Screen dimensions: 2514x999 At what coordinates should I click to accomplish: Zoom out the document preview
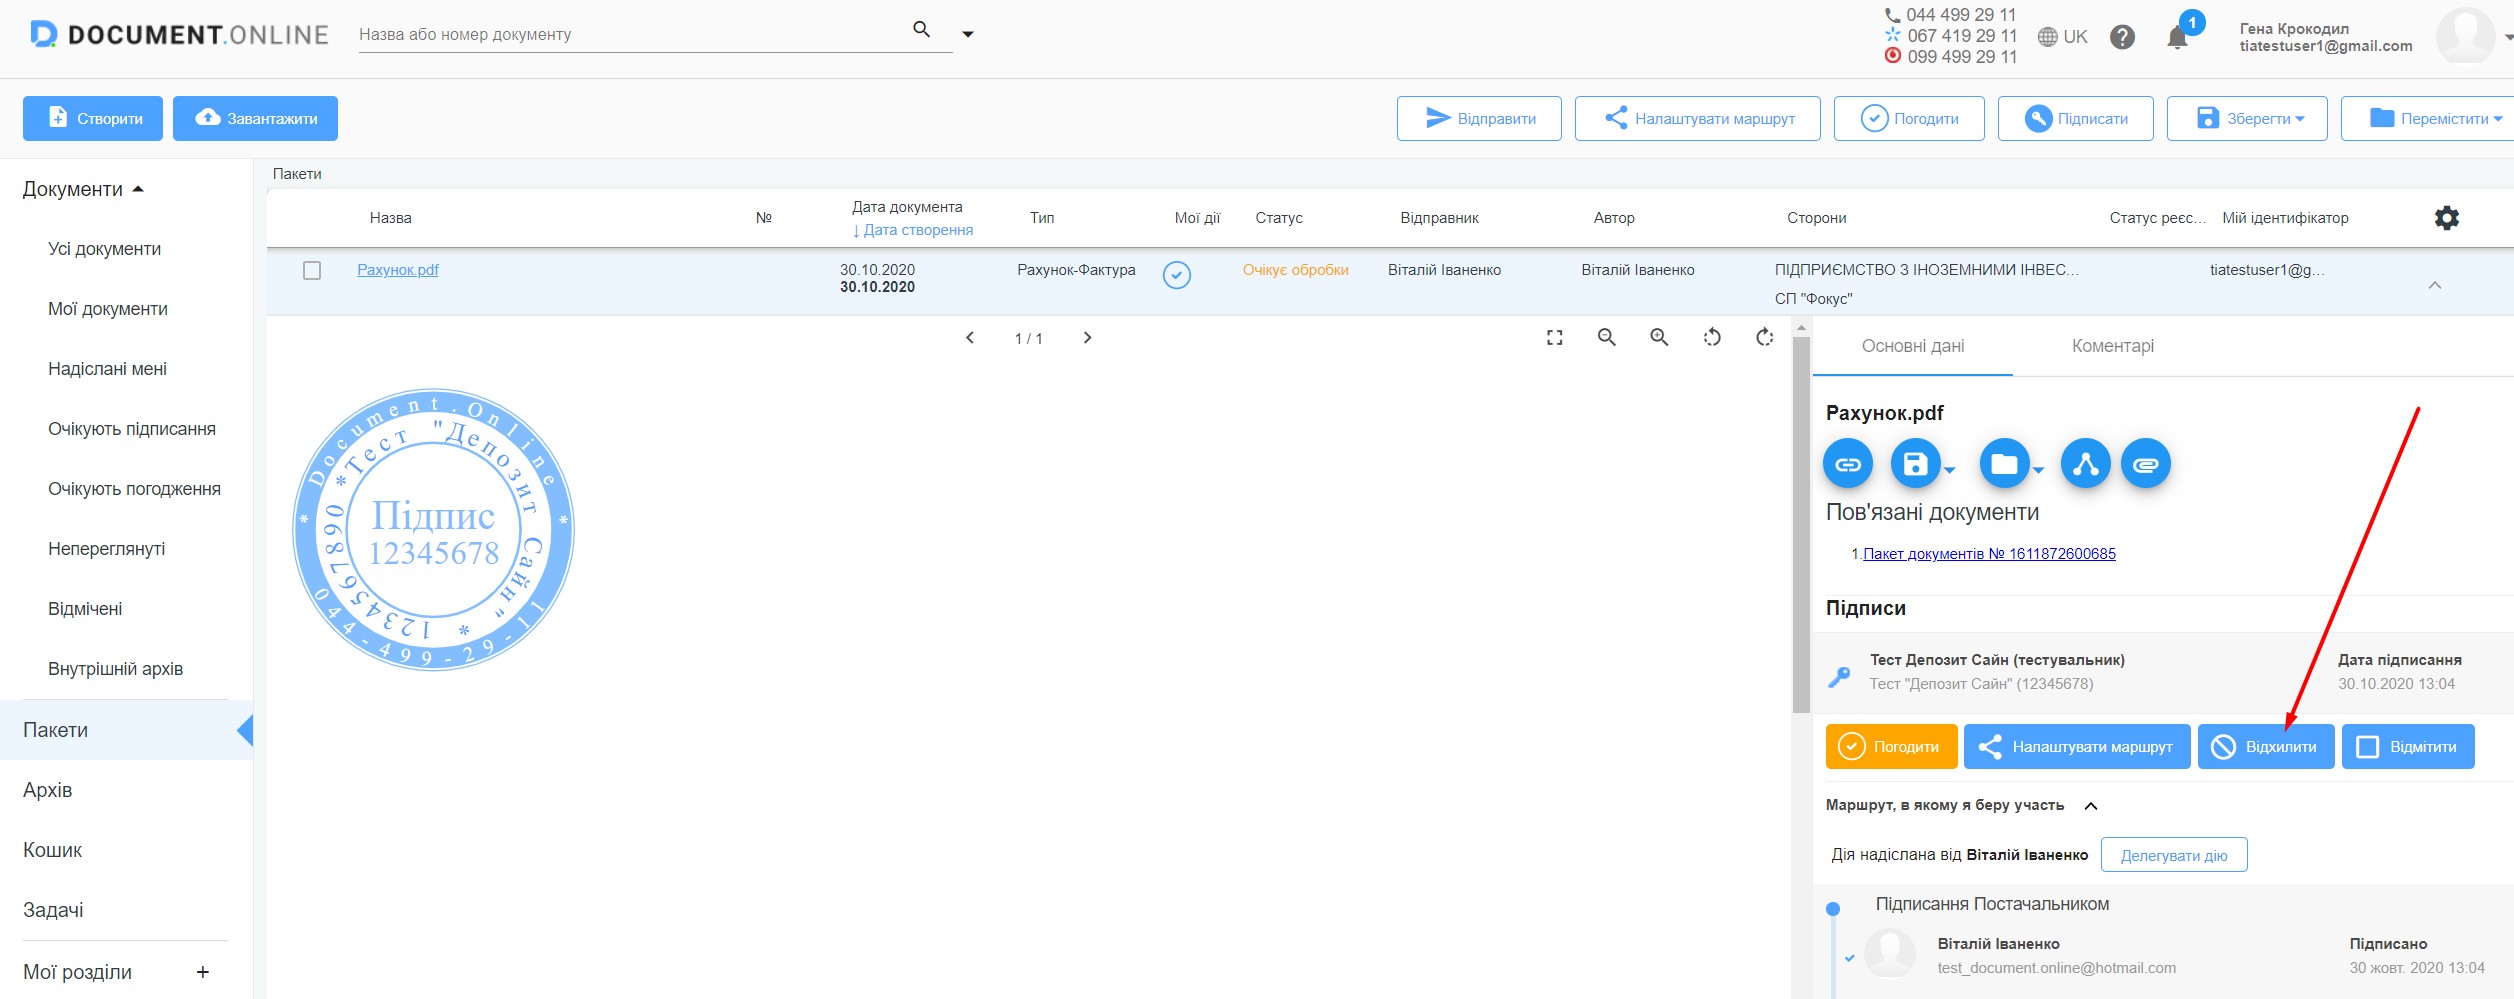pyautogui.click(x=1606, y=338)
